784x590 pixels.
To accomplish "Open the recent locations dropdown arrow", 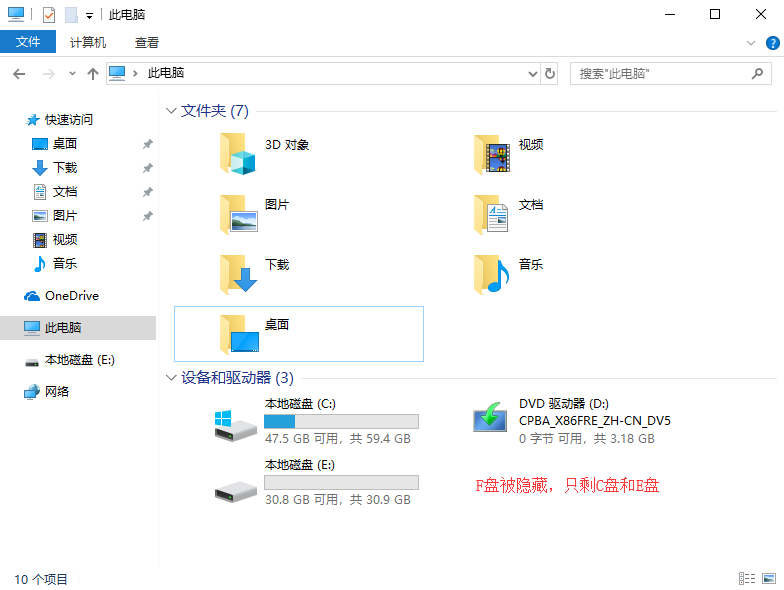I will (72, 74).
